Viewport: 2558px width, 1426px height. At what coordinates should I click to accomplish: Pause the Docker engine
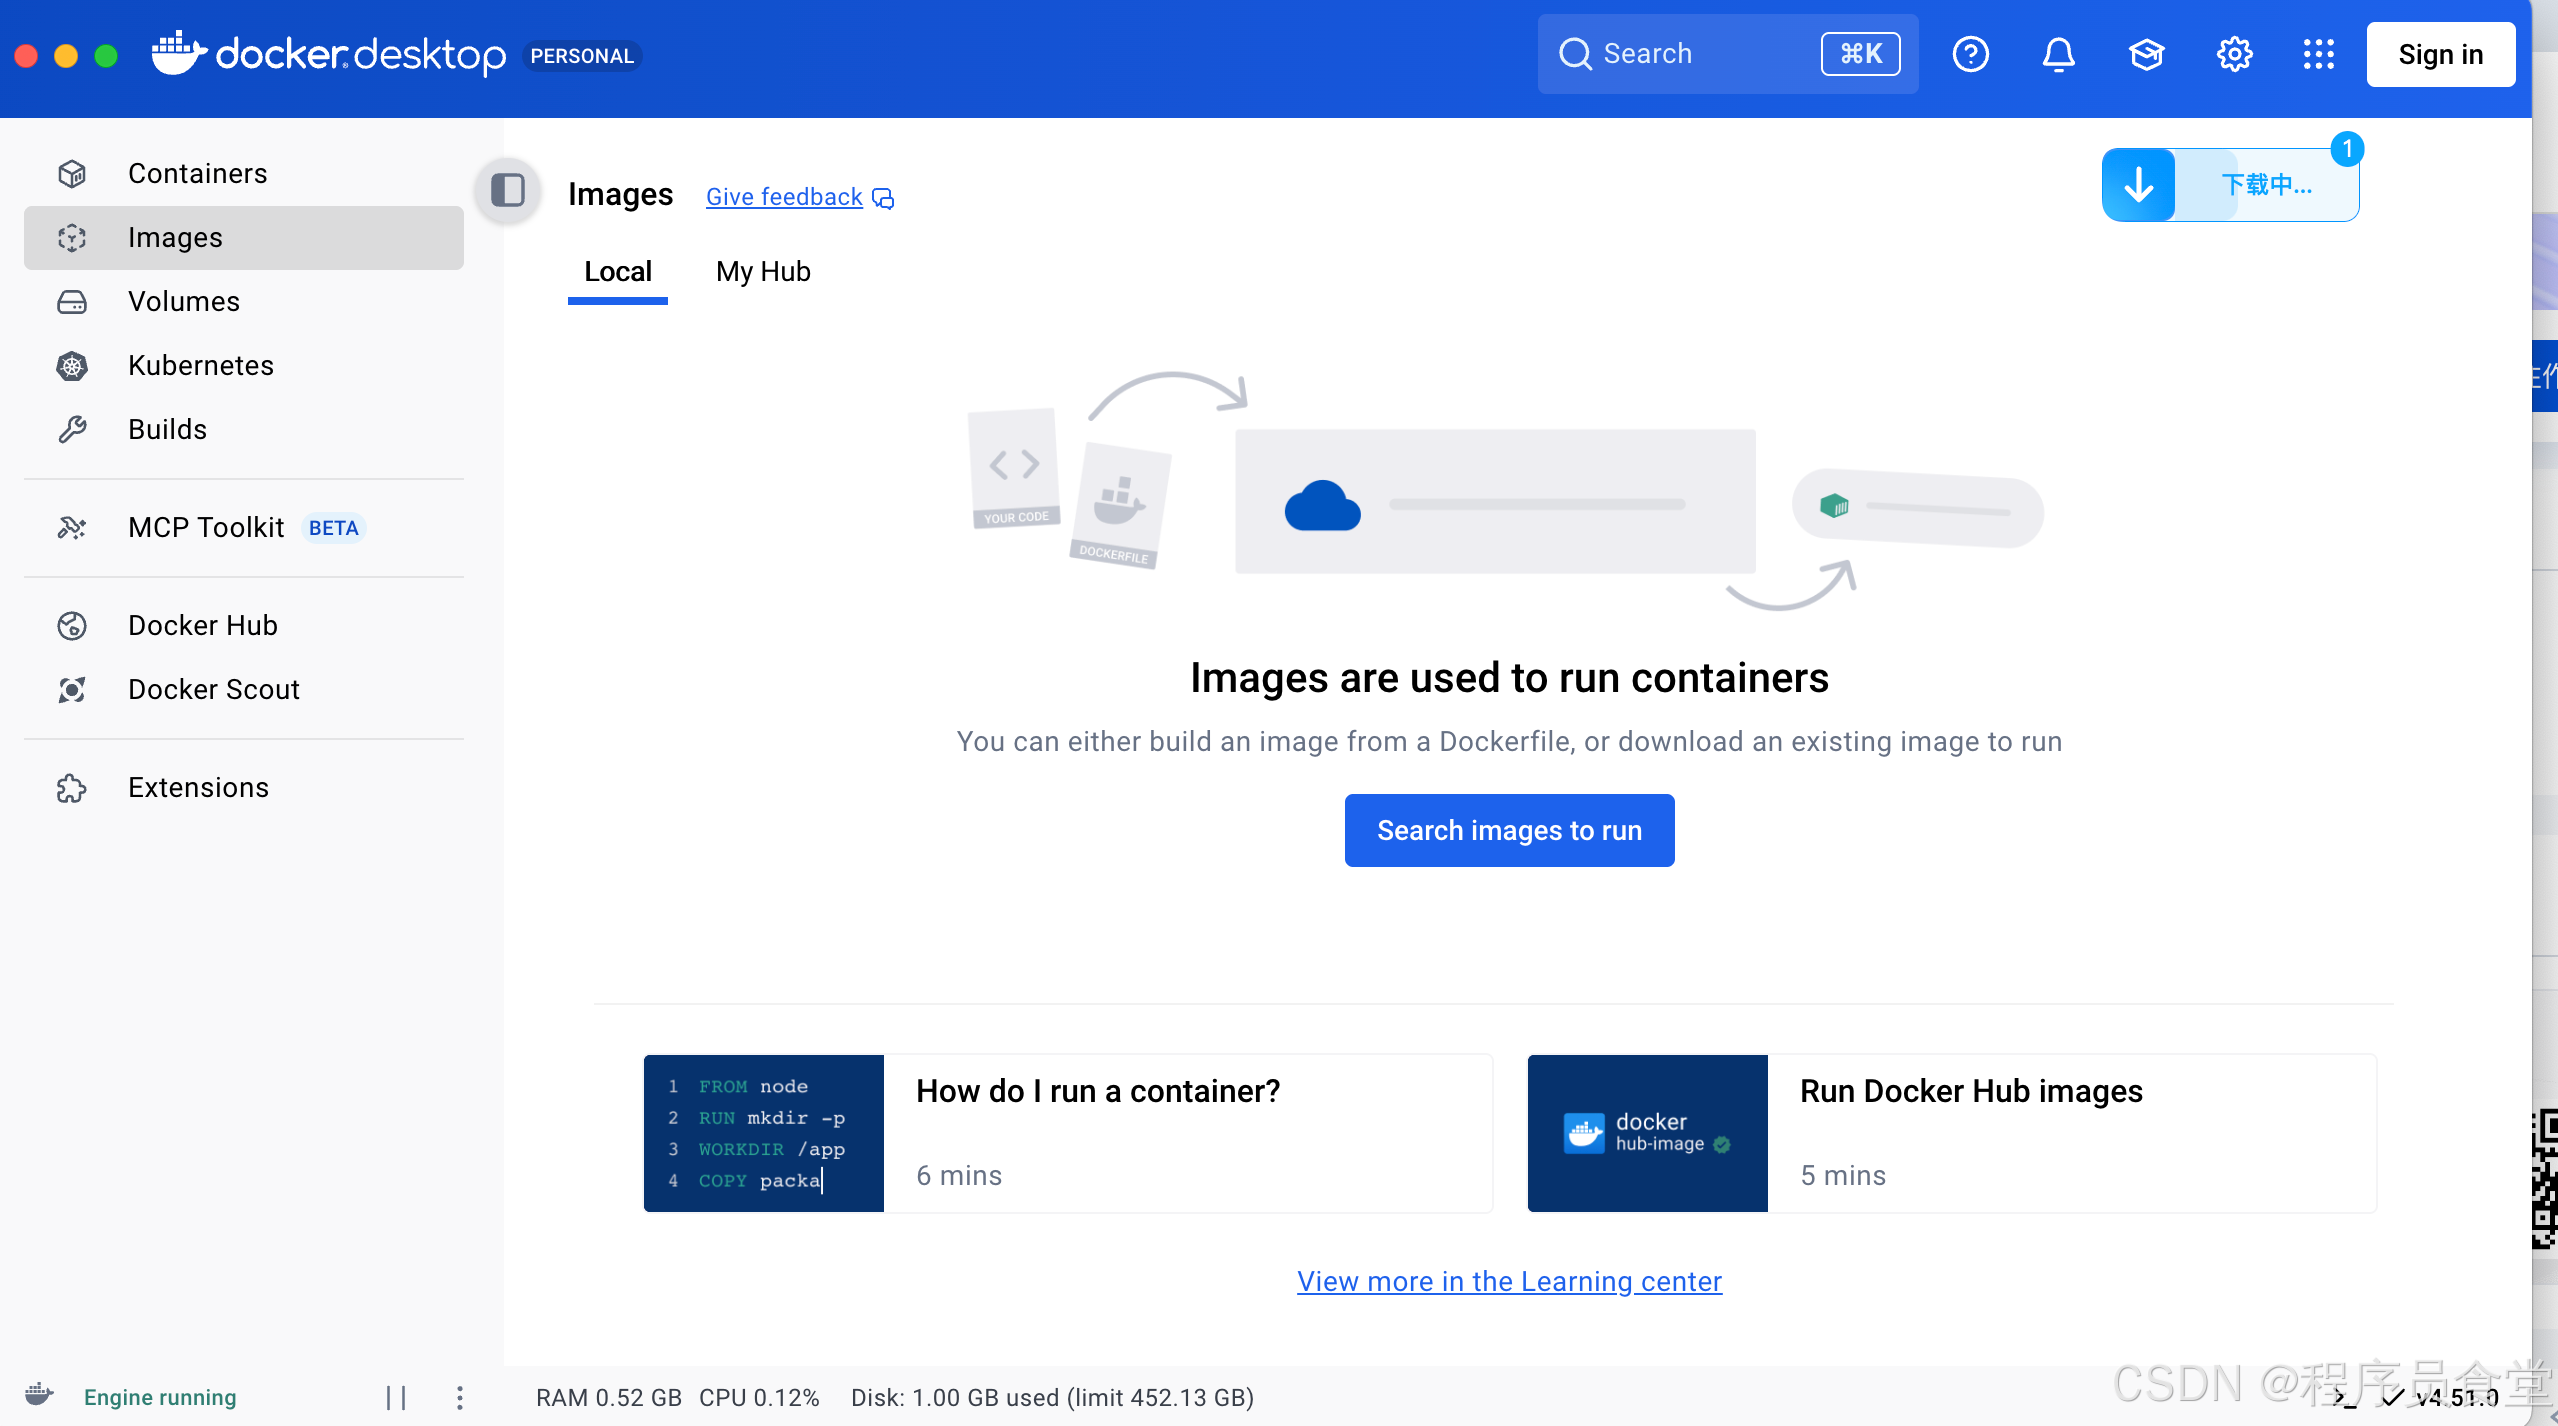point(396,1397)
